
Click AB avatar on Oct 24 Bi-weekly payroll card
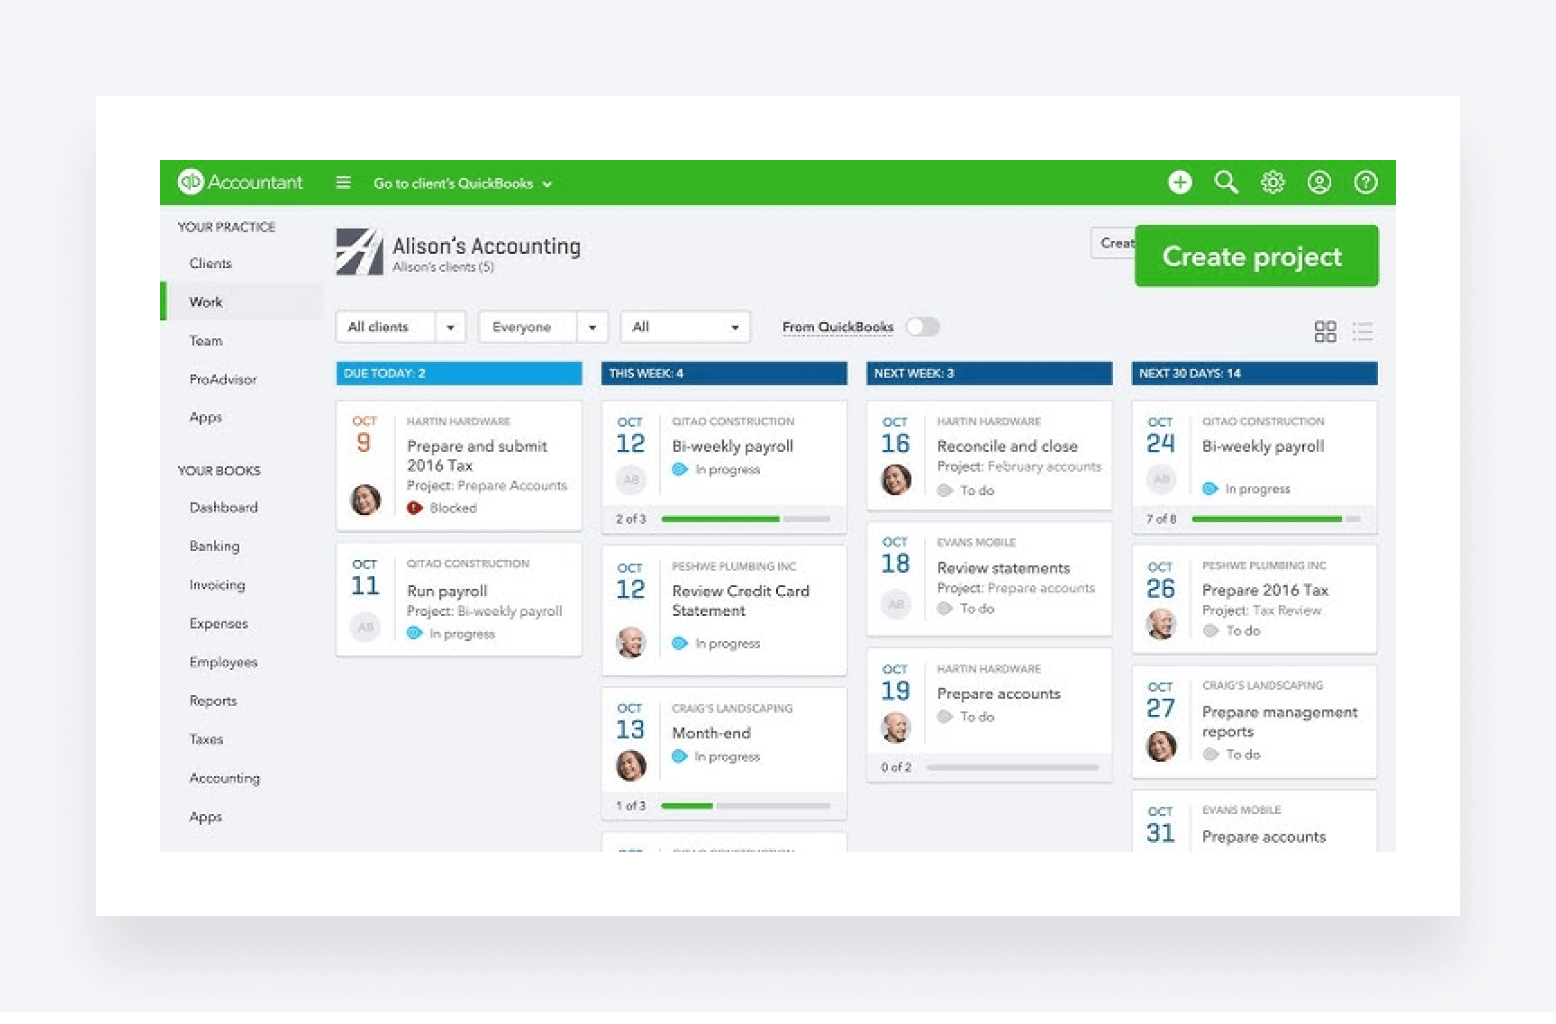[x=1161, y=479]
